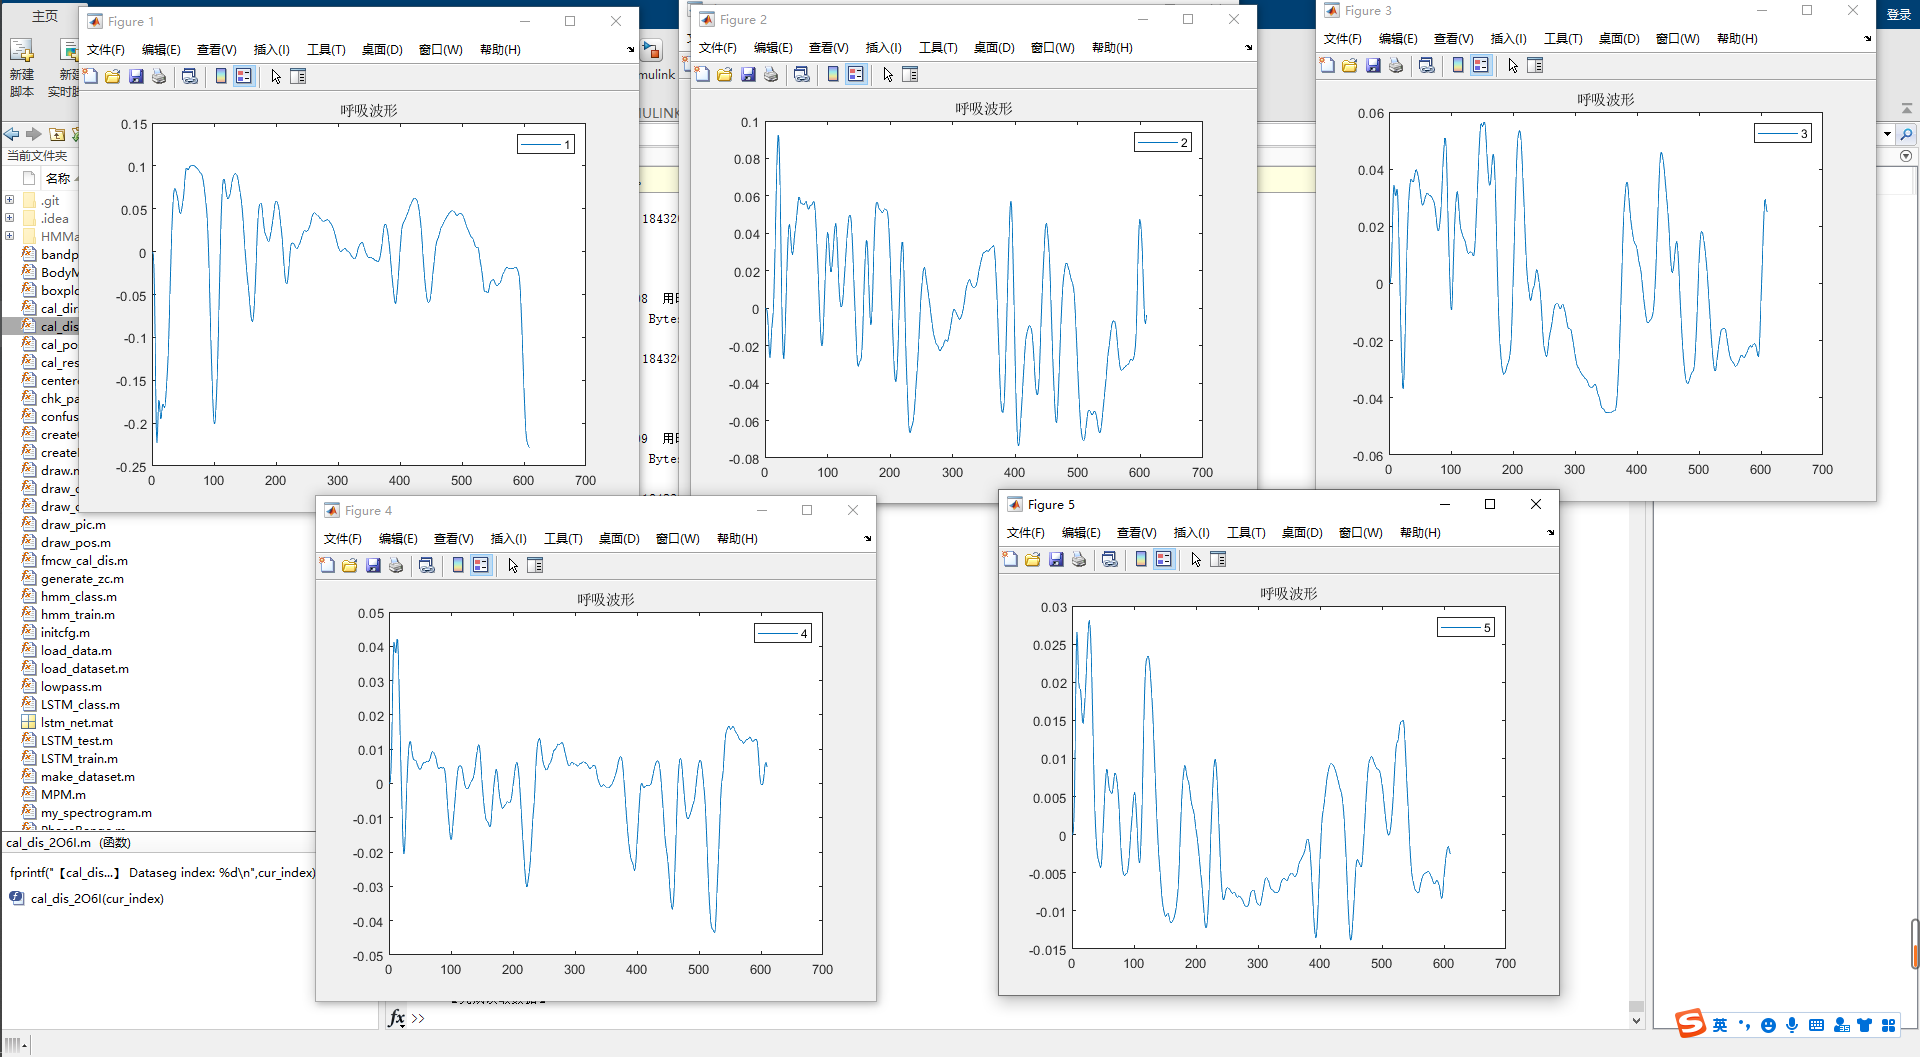Save Figure 1 using the floppy disk icon
The height and width of the screenshot is (1057, 1920).
point(136,77)
